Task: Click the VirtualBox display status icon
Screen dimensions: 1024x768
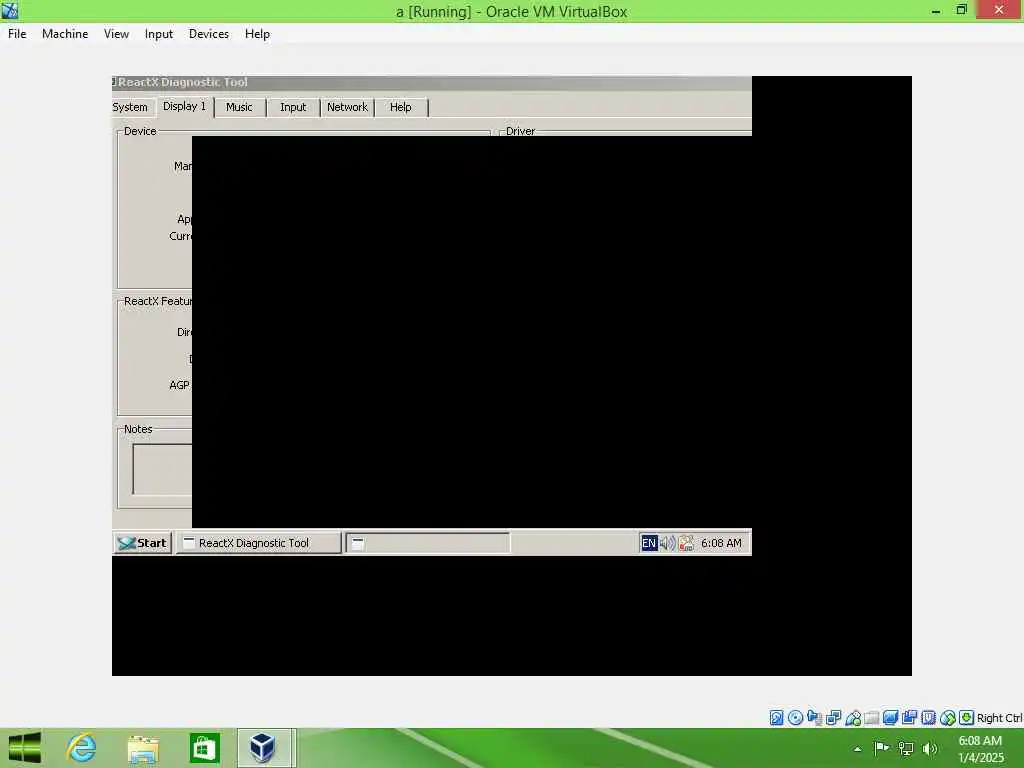Action: 891,718
